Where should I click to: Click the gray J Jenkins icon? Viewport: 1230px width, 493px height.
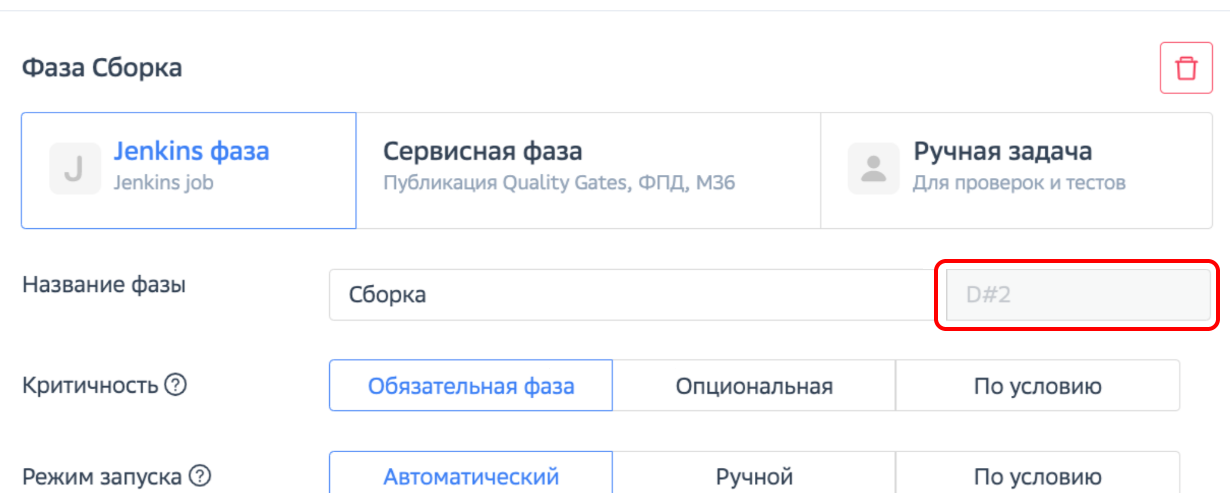74,169
